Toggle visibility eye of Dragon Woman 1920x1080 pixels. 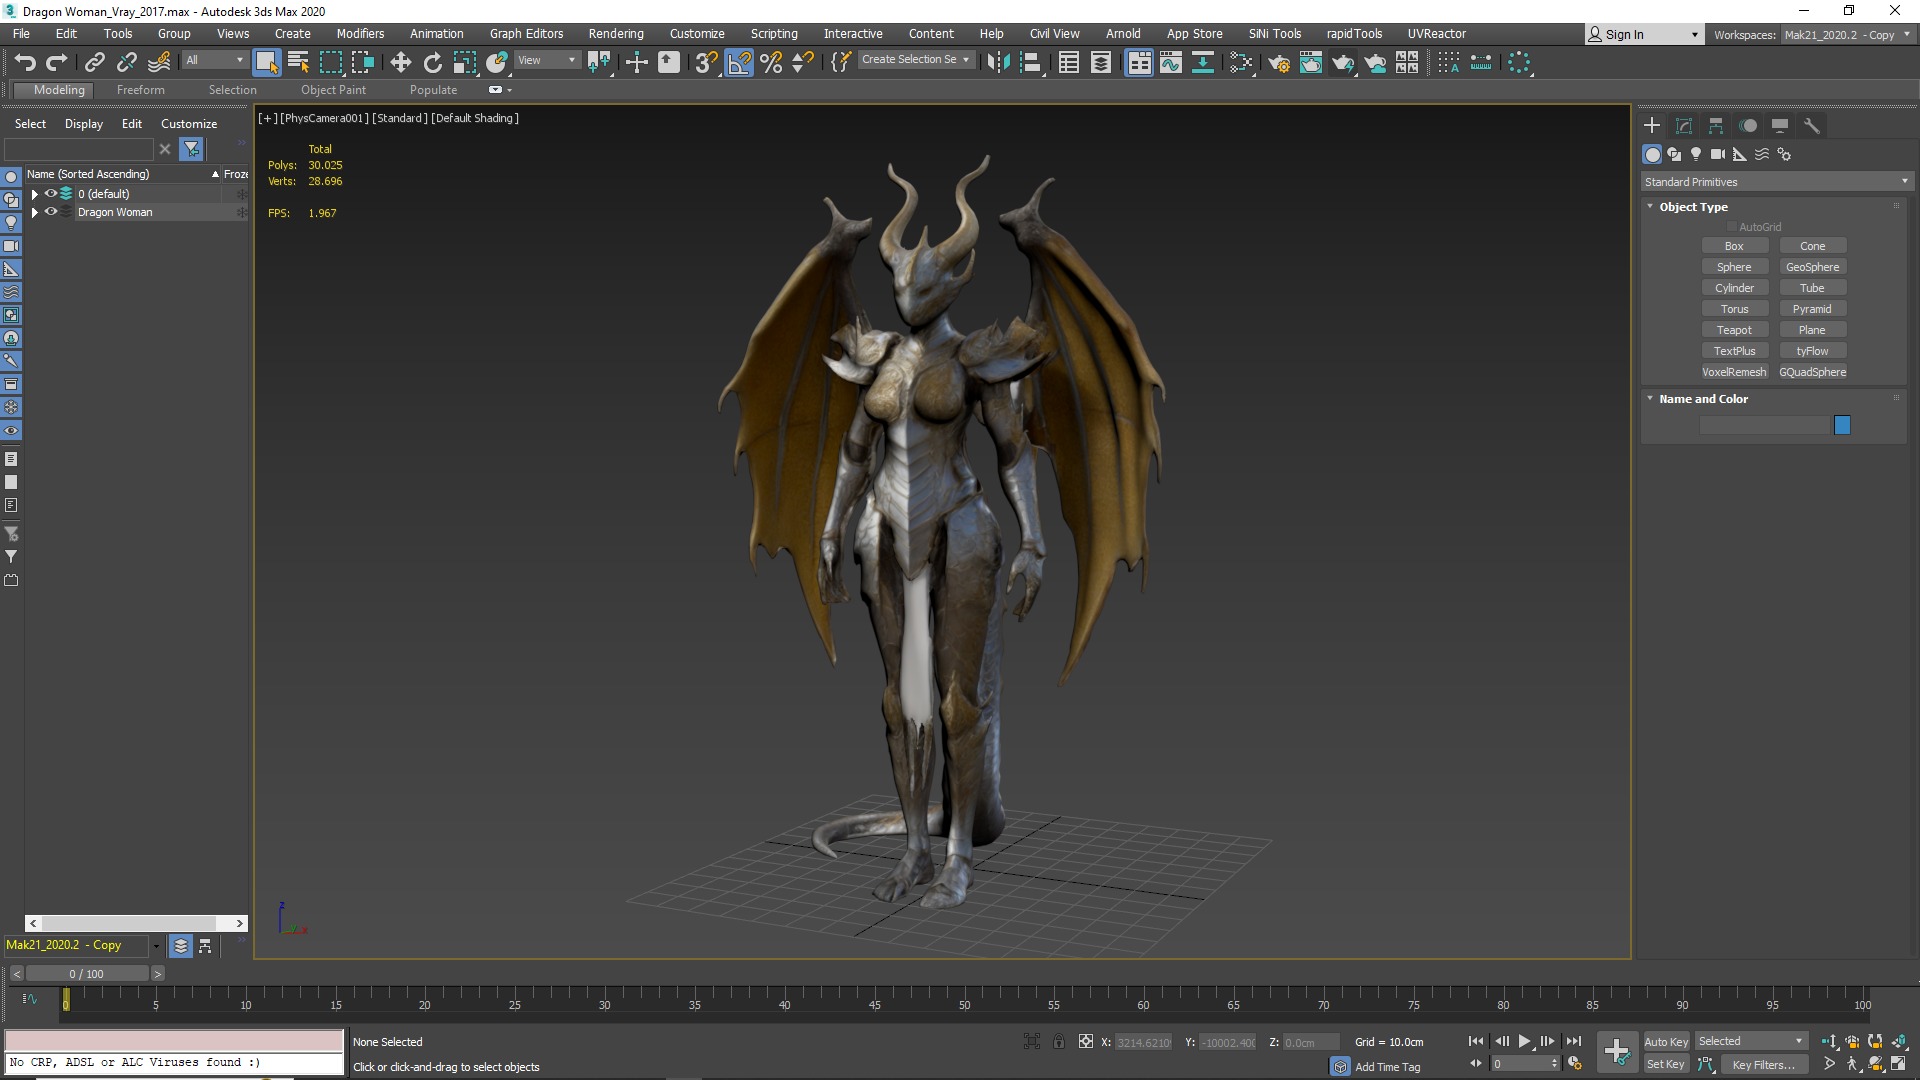click(50, 212)
